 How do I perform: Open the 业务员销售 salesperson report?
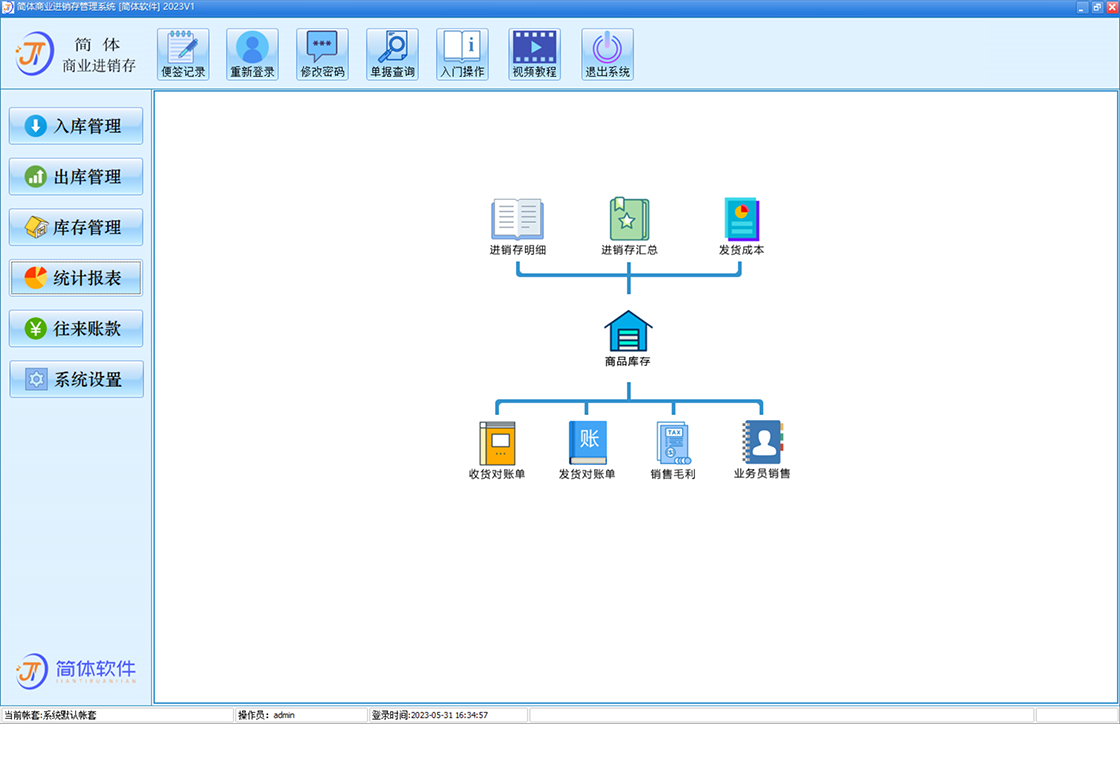click(762, 450)
